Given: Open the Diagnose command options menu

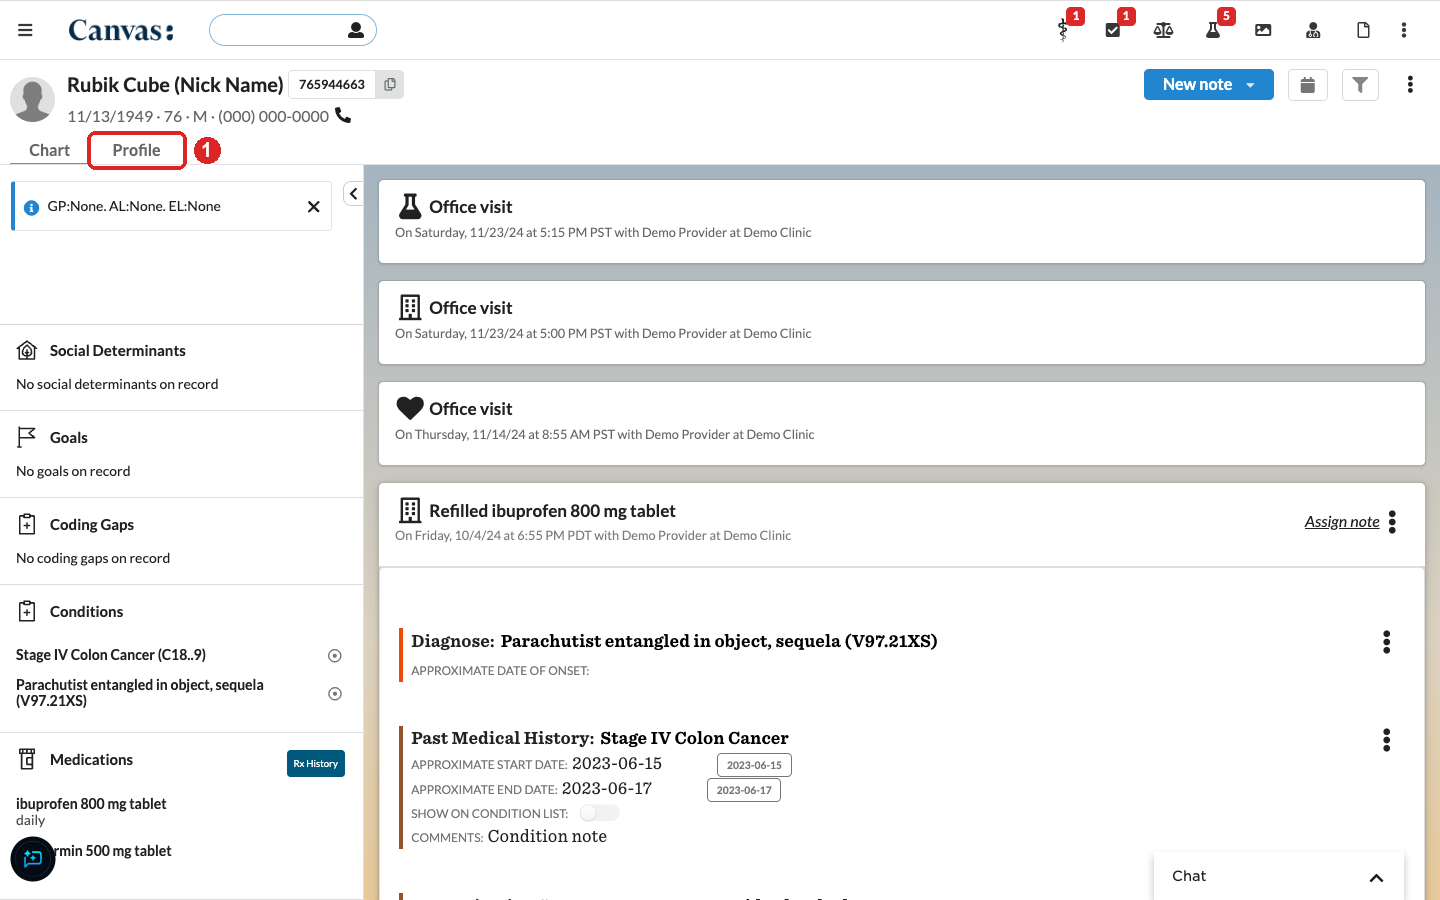Looking at the screenshot, I should tap(1386, 642).
